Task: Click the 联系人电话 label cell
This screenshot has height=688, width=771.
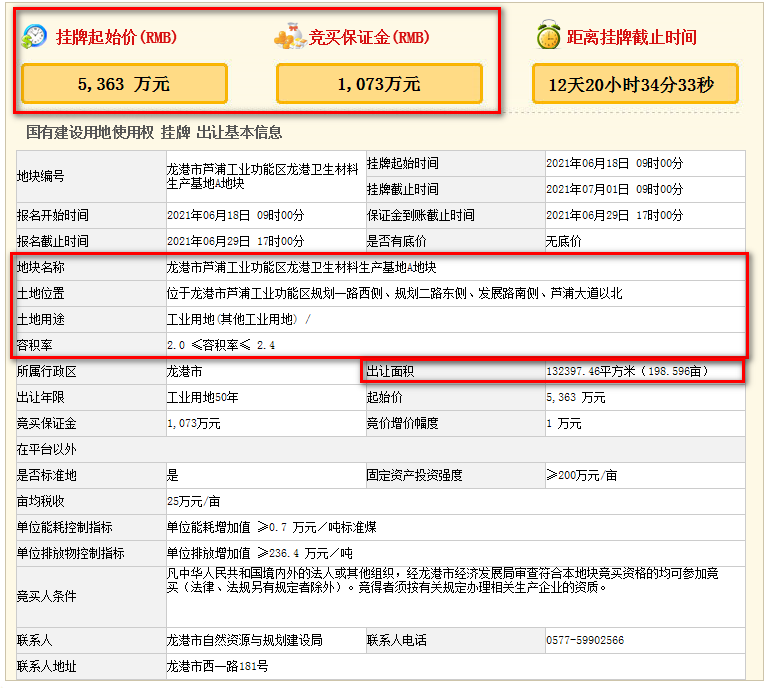Action: click(455, 640)
